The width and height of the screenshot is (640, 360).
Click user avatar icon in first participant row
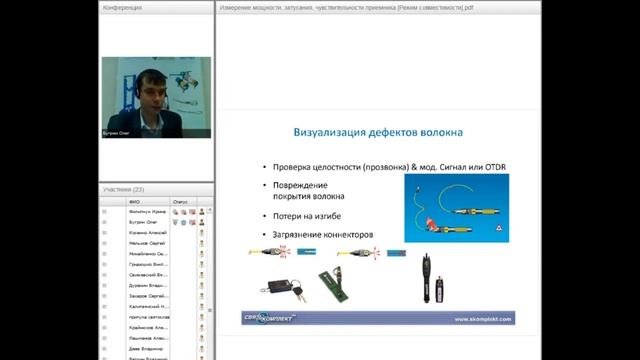coord(202,212)
